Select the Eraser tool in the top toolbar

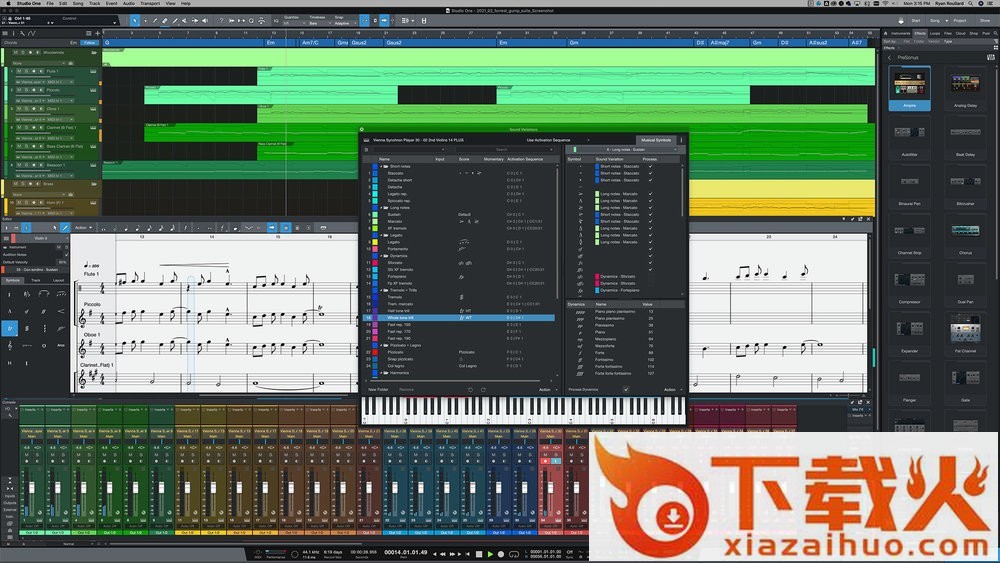[x=165, y=20]
